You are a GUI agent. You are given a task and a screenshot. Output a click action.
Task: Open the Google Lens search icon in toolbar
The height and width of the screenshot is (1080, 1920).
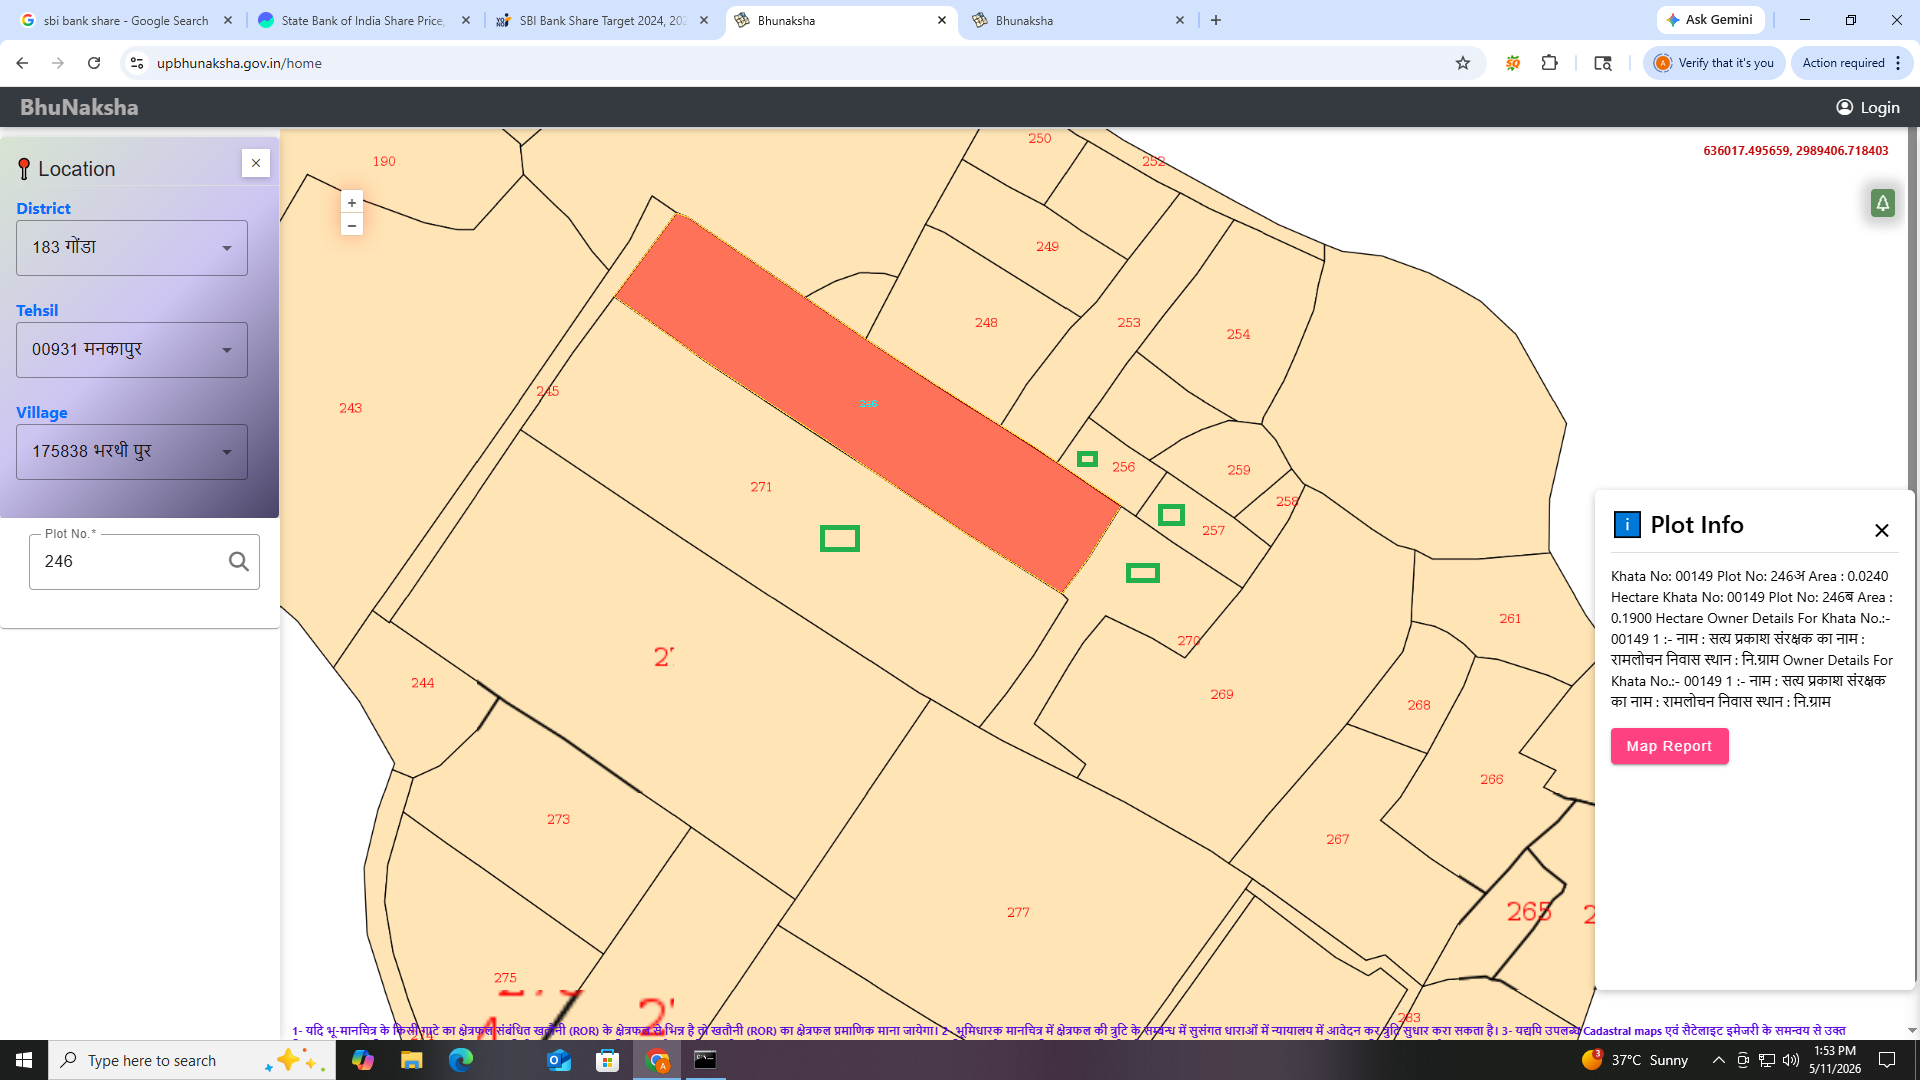(1603, 63)
